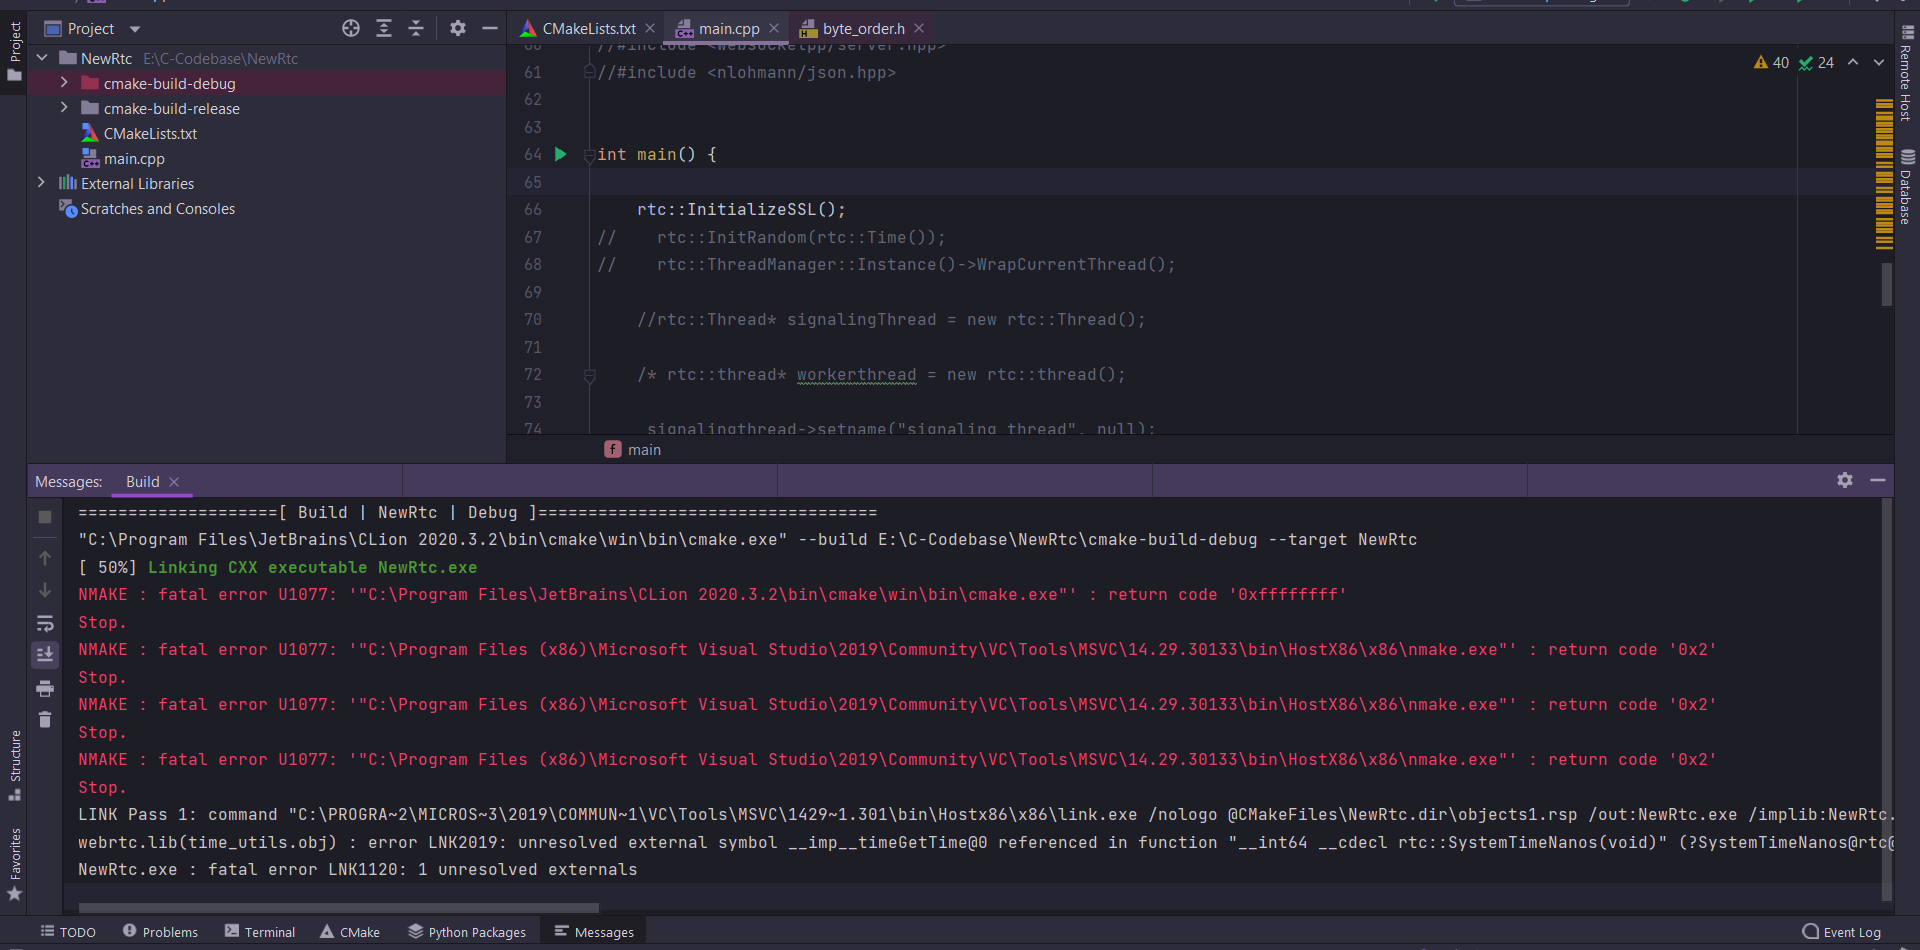Close the byte_order.h editor tab
The width and height of the screenshot is (1920, 950).
point(919,28)
